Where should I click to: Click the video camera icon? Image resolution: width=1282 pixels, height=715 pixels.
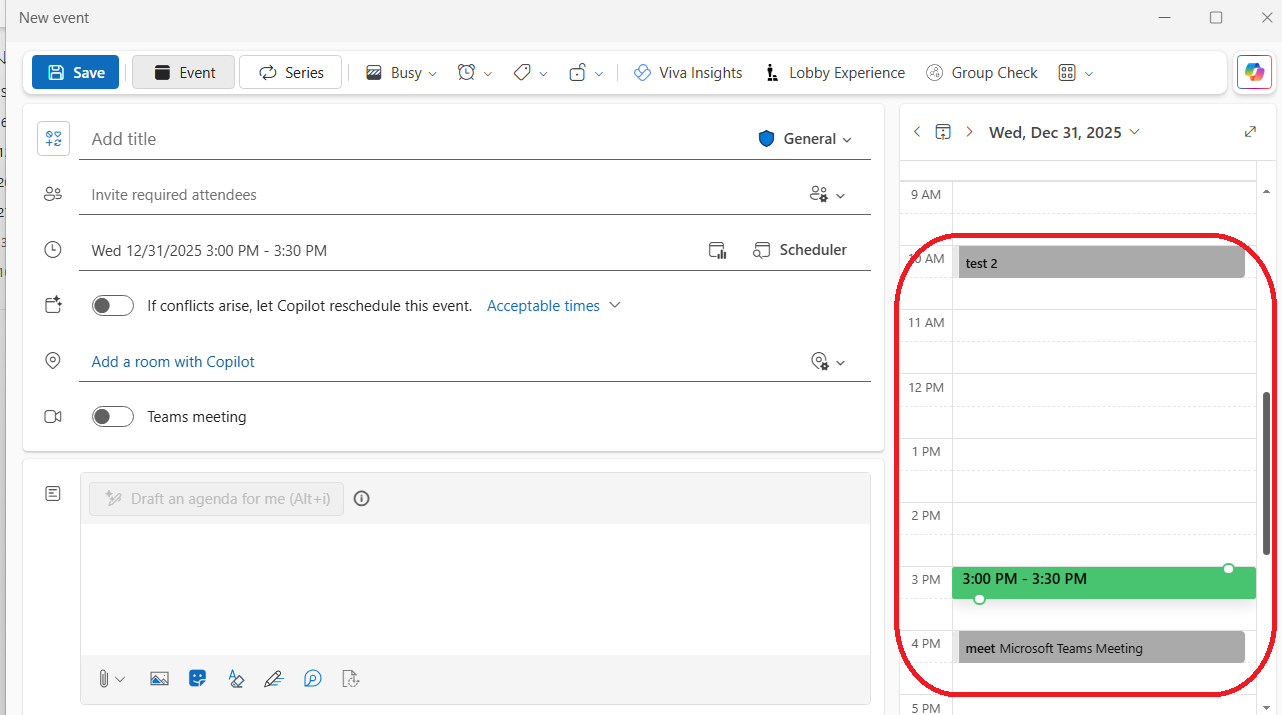pos(53,417)
